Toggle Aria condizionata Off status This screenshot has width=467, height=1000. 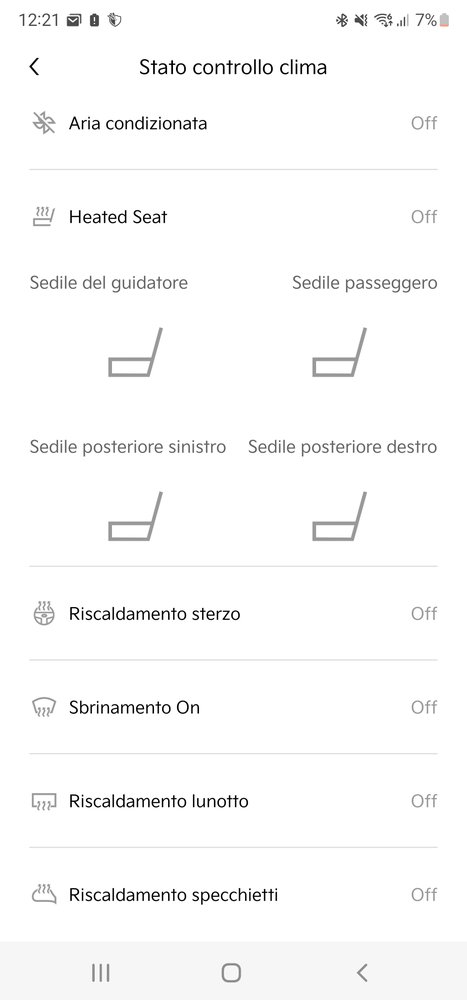[x=424, y=122]
